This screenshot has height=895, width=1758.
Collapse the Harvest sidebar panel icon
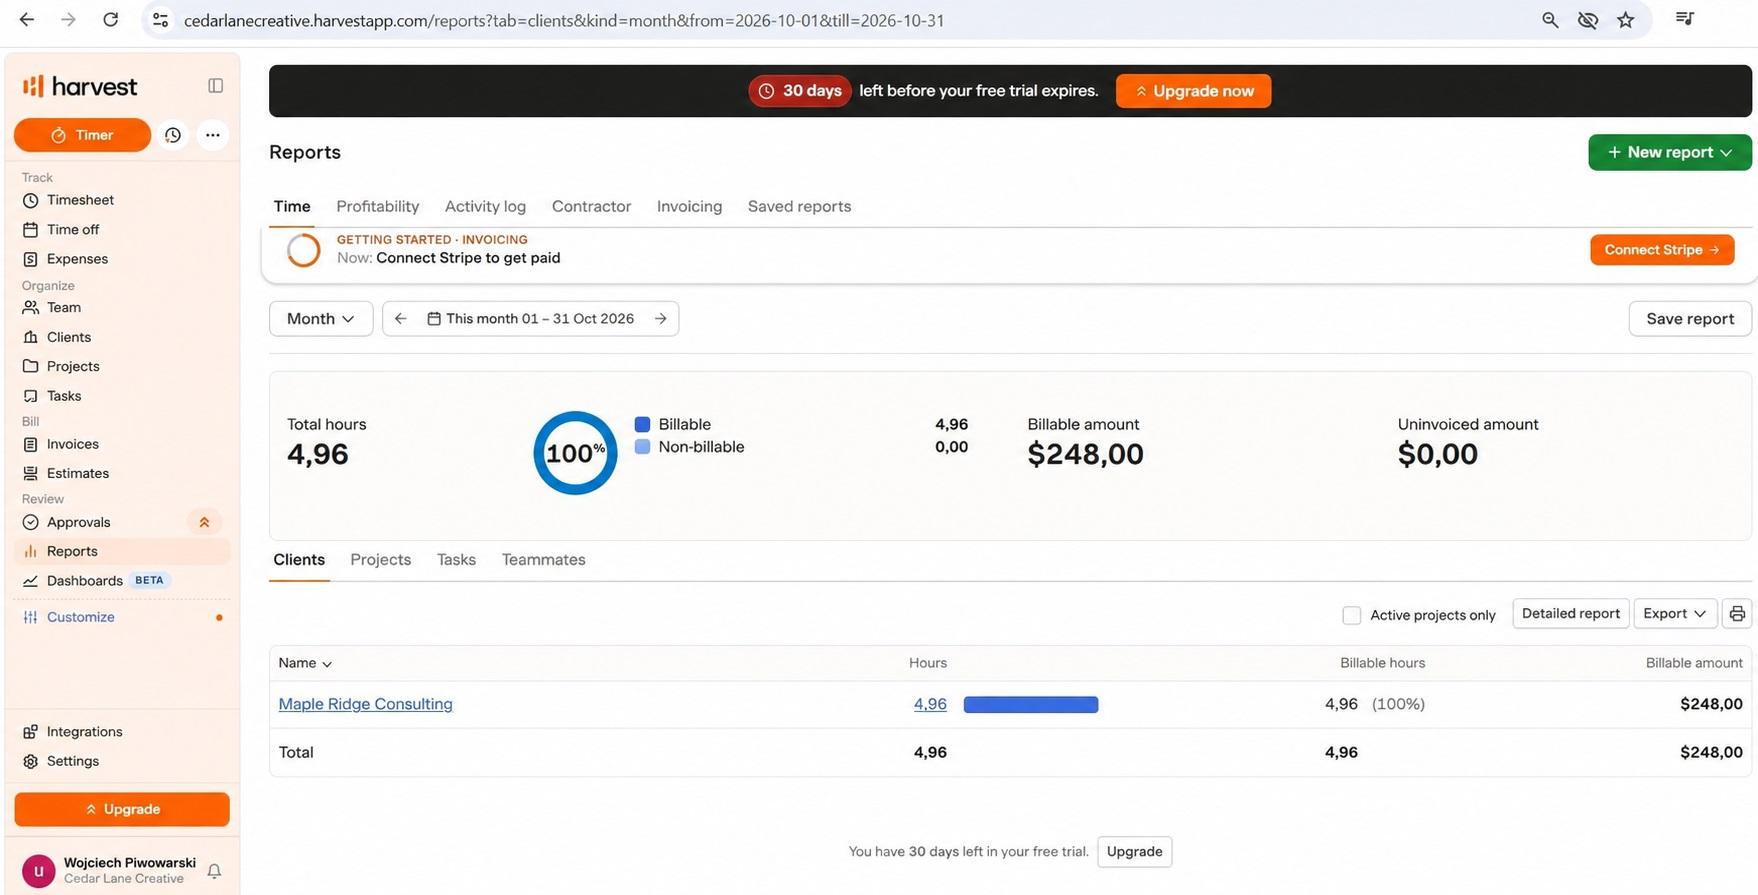215,86
